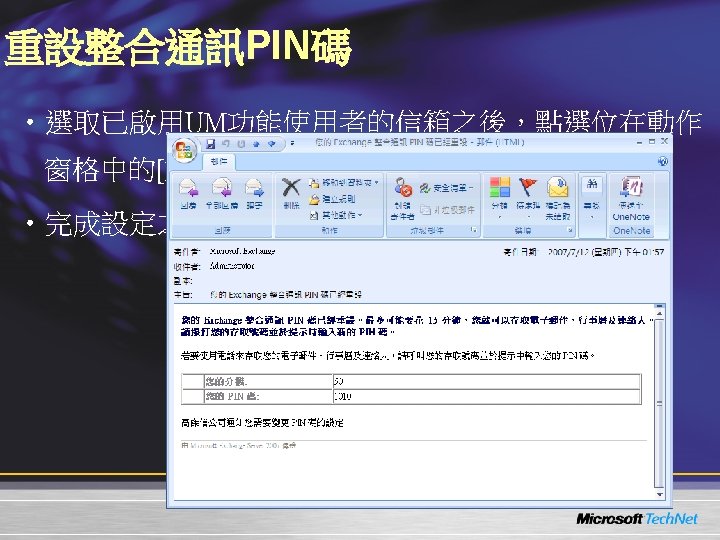
Task: Open Outlook help question mark icon
Action: point(663,161)
